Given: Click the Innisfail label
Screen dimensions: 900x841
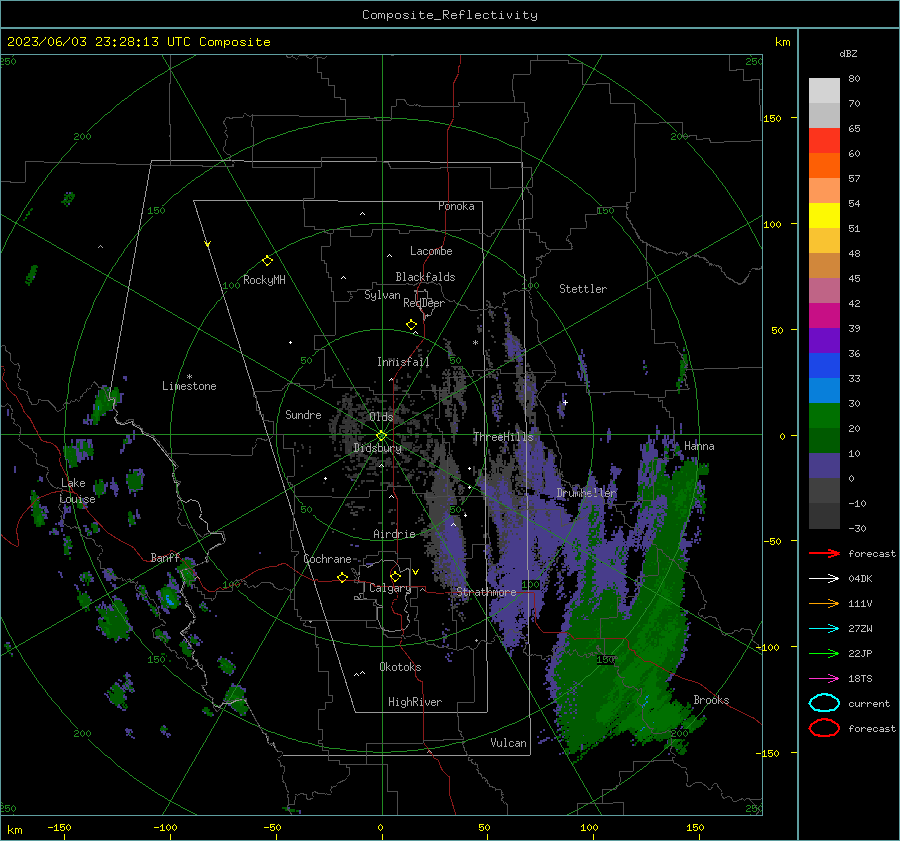Looking at the screenshot, I should coord(403,362).
